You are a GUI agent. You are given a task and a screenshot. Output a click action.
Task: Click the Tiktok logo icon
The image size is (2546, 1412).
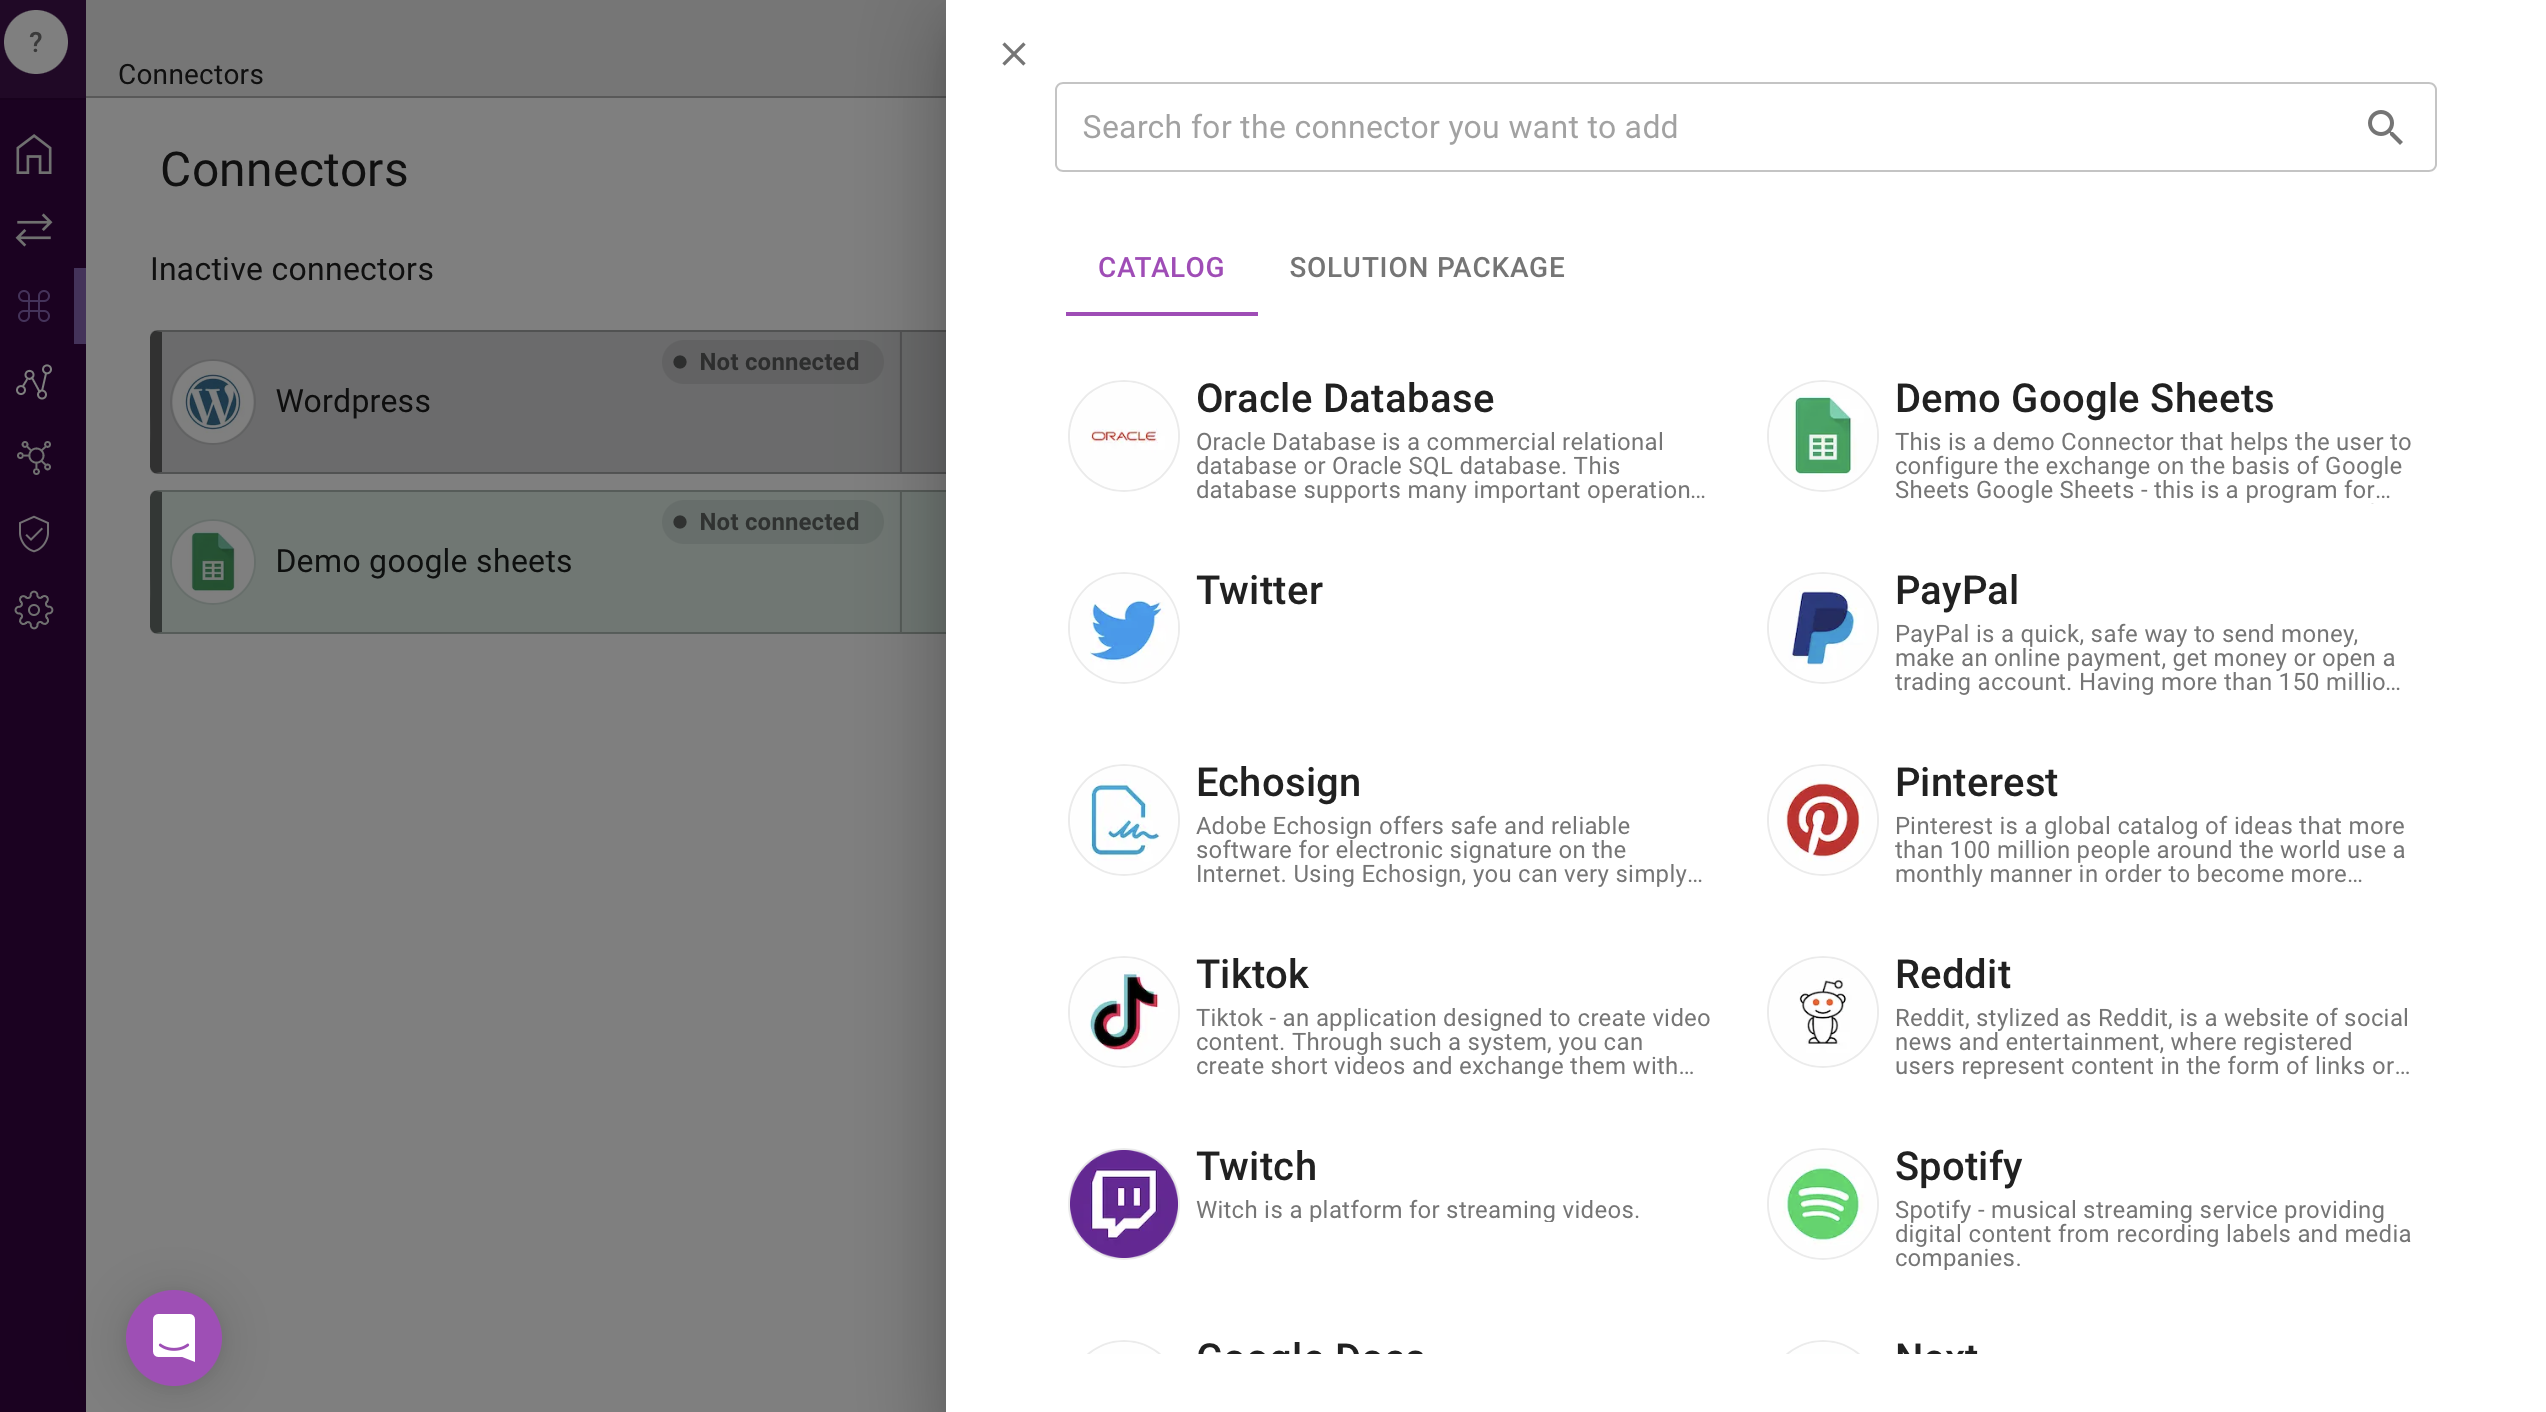(x=1124, y=1012)
